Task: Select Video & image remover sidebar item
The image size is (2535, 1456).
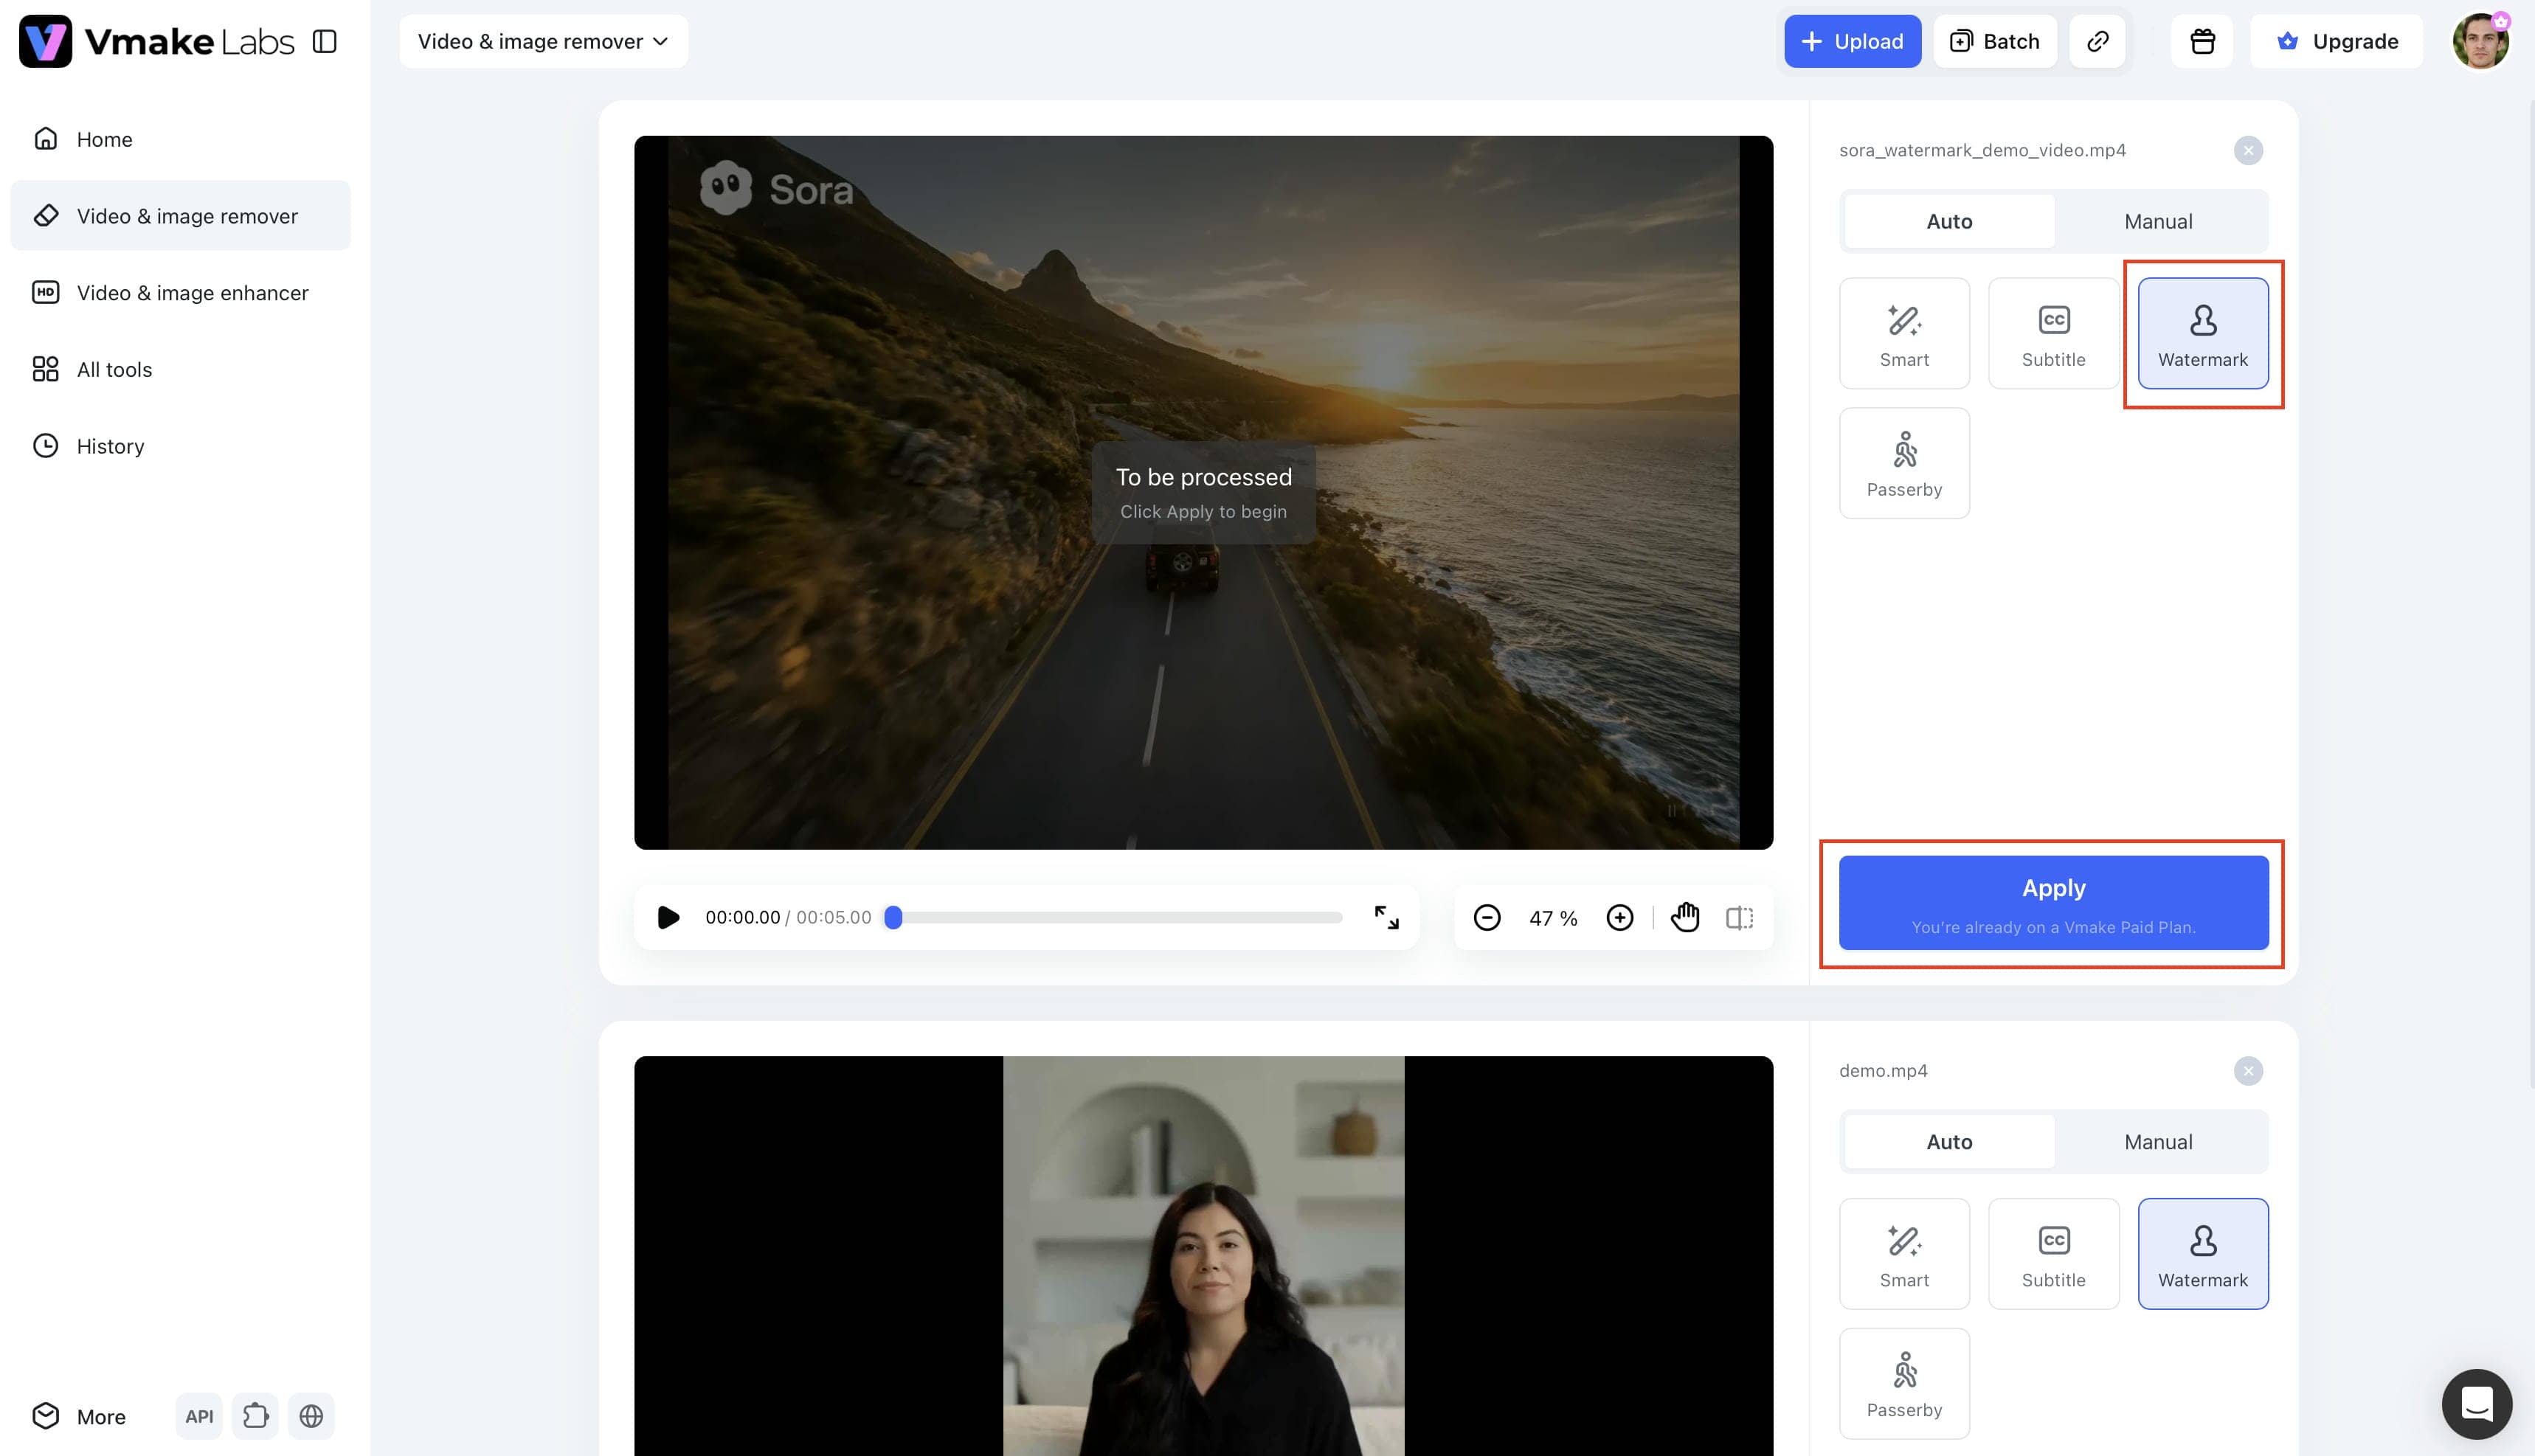Action: pyautogui.click(x=180, y=216)
